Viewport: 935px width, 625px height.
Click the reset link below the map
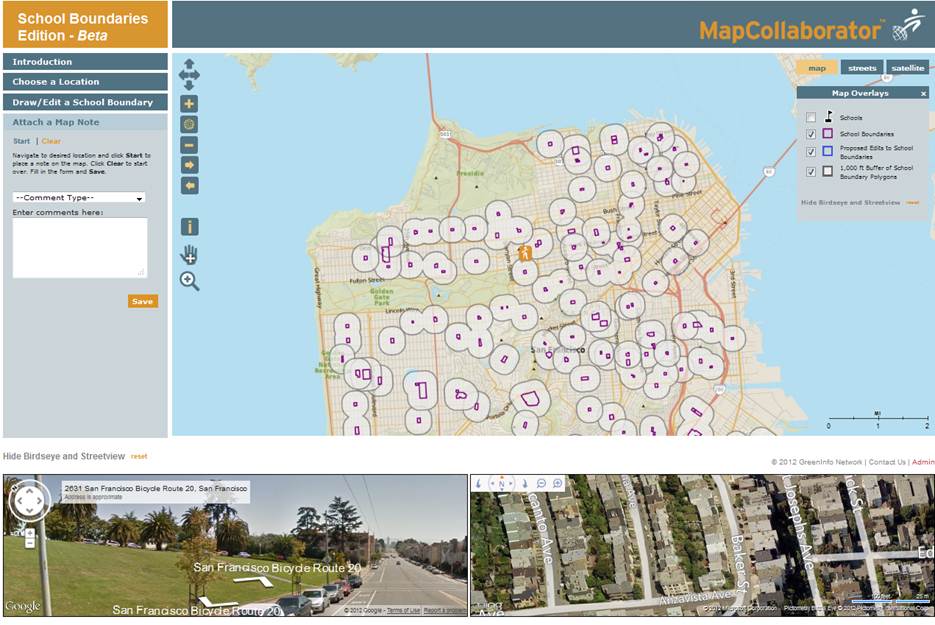click(139, 457)
